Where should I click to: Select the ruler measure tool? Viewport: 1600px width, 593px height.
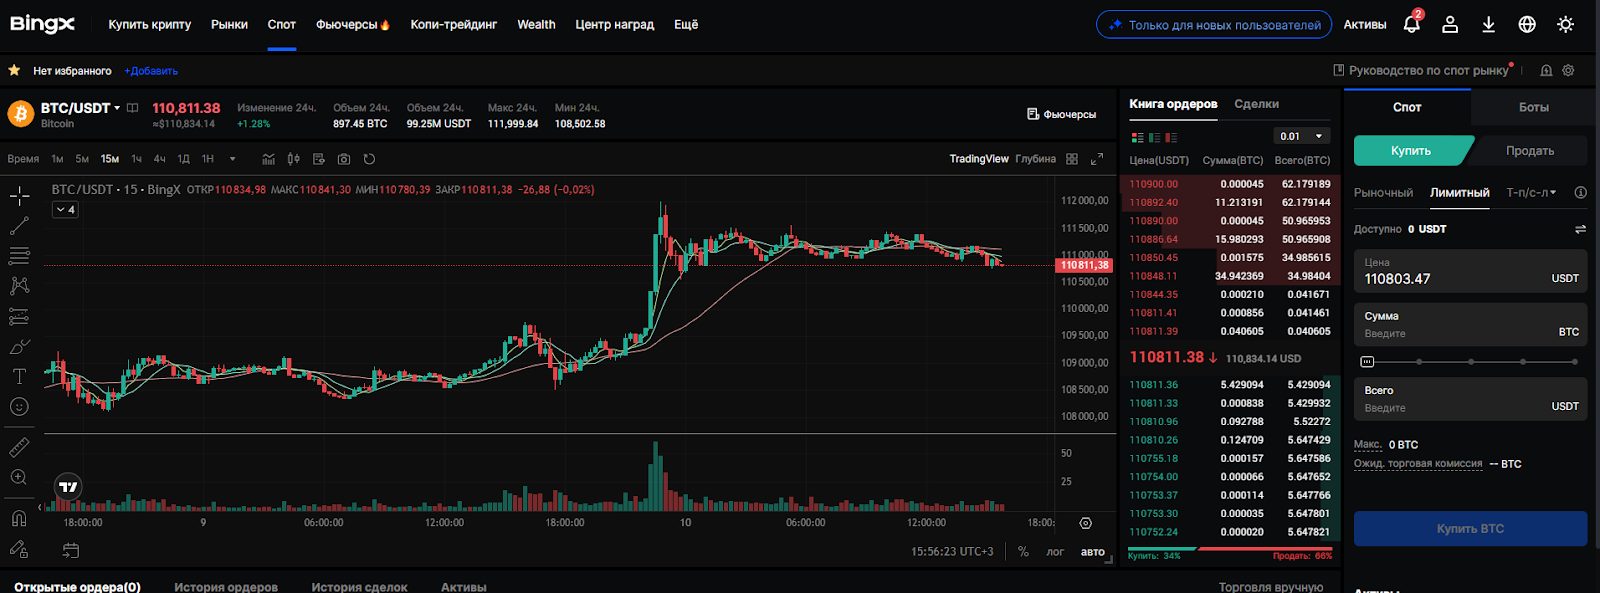click(19, 447)
